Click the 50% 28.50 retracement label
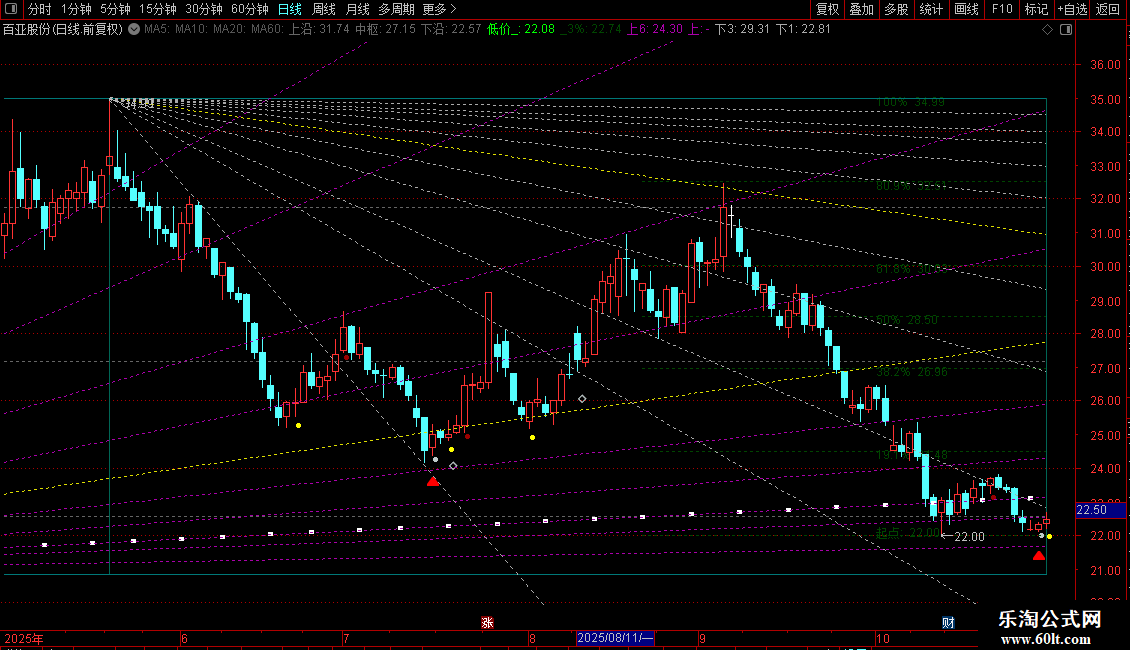Viewport: 1130px width, 650px height. tap(907, 320)
